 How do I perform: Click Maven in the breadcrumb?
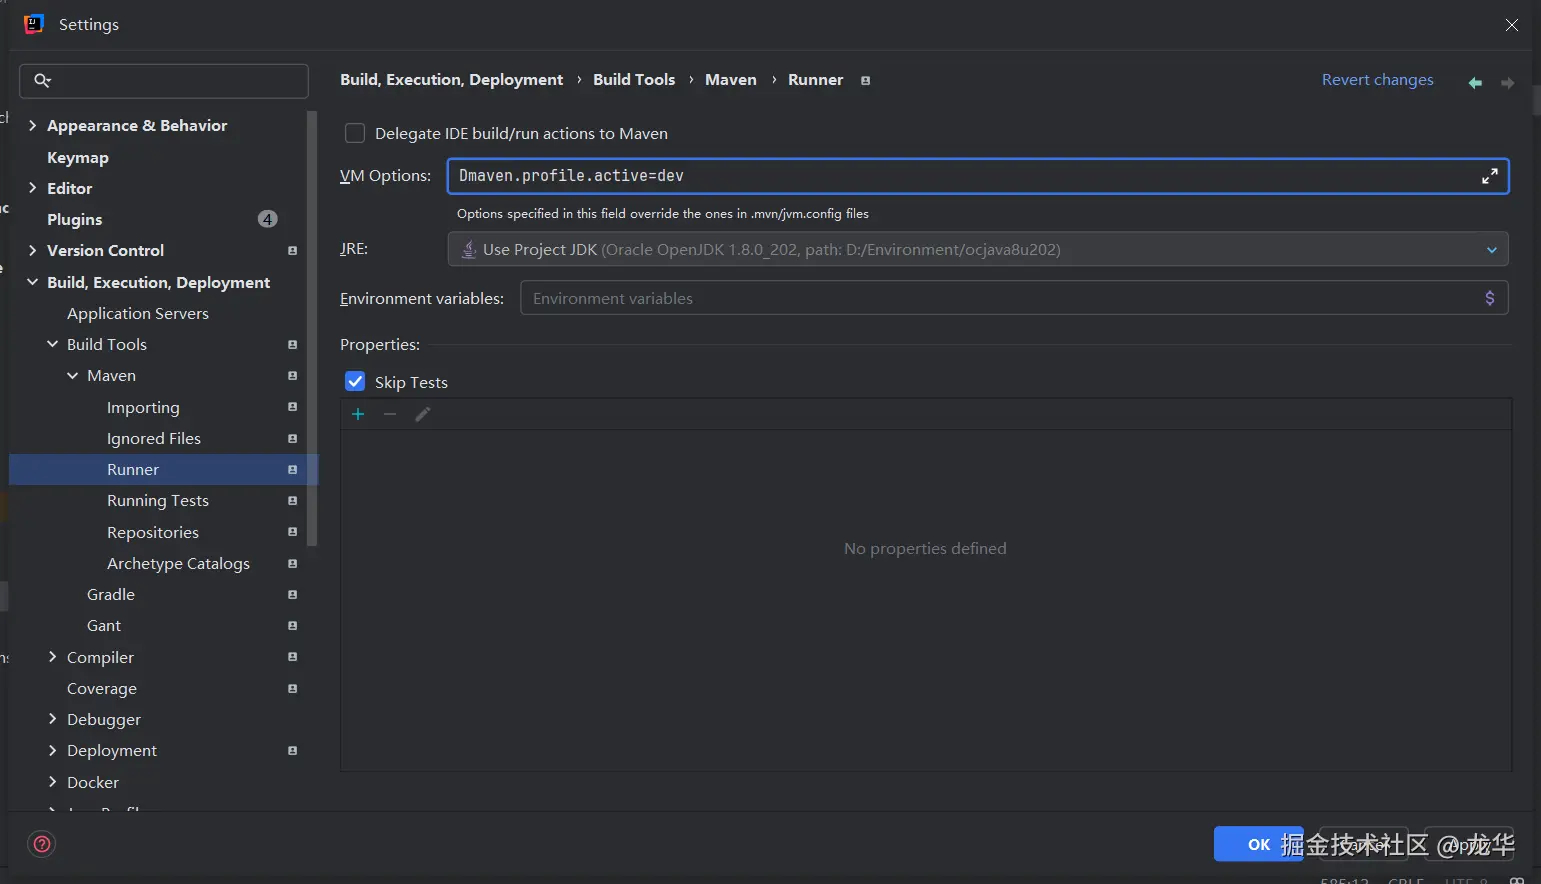point(731,80)
